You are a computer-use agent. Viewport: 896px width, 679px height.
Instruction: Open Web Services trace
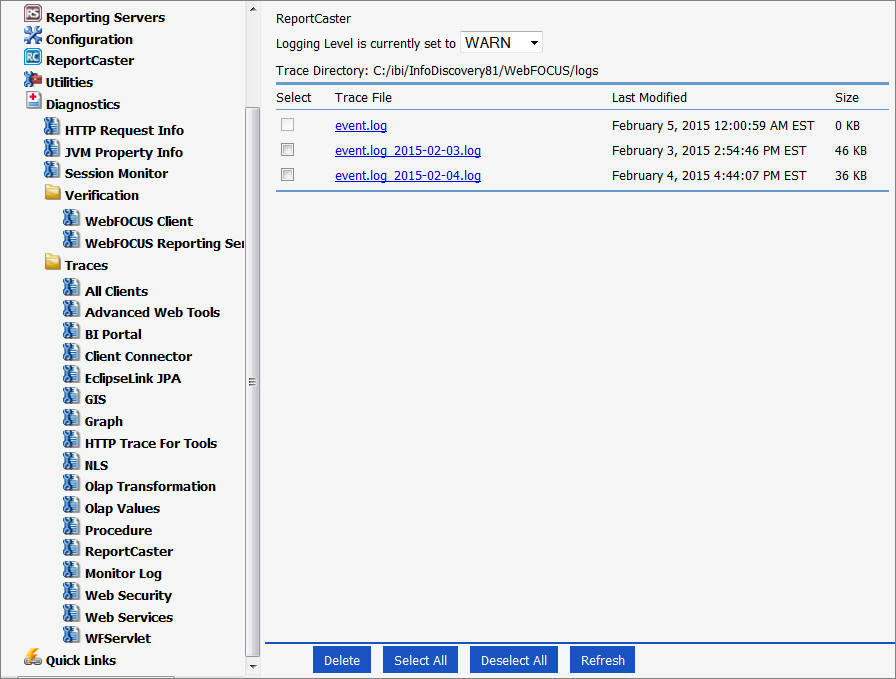129,617
